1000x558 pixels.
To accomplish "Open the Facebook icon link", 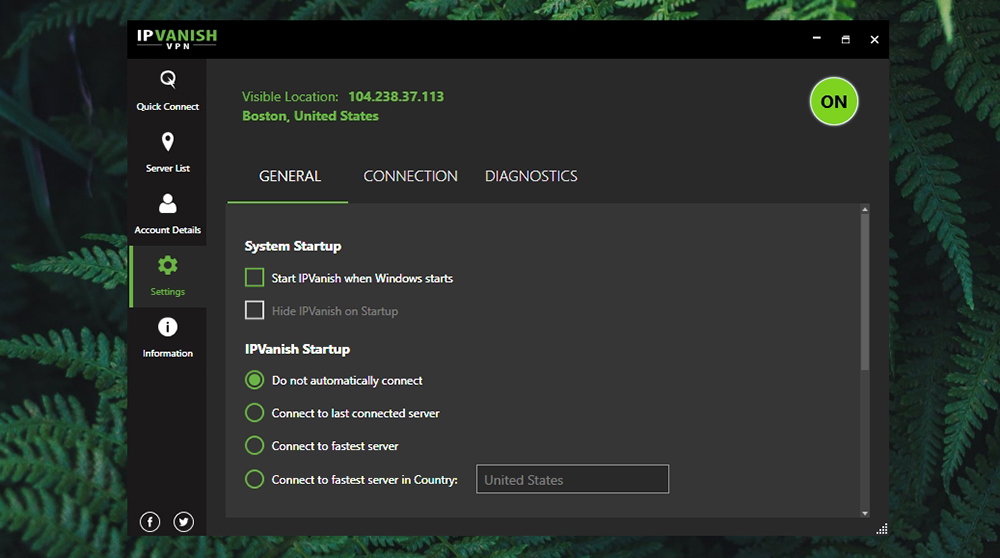I will click(150, 522).
